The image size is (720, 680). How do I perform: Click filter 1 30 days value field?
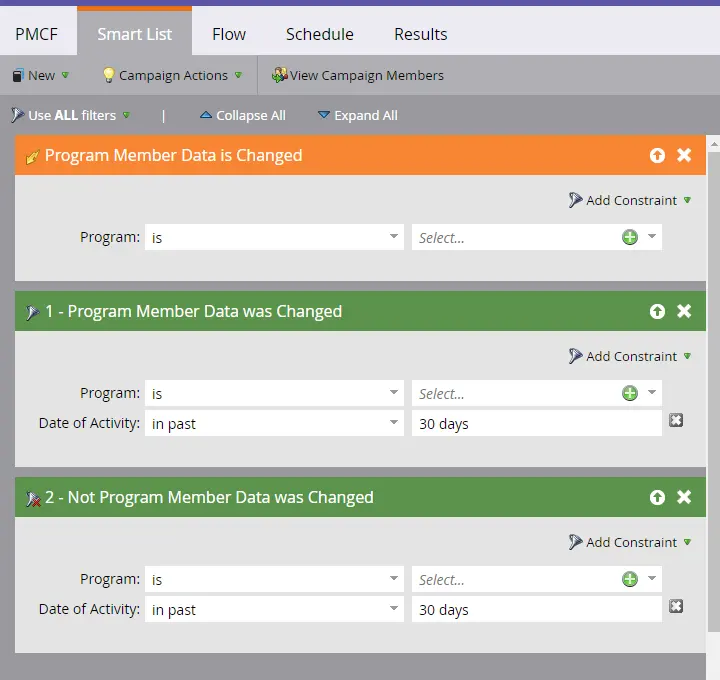537,423
